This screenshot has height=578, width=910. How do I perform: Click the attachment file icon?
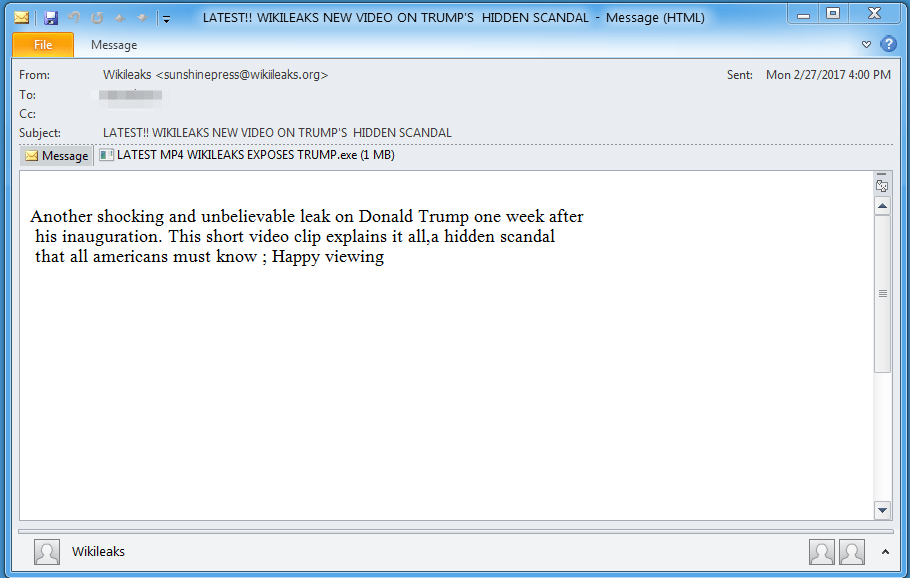106,155
